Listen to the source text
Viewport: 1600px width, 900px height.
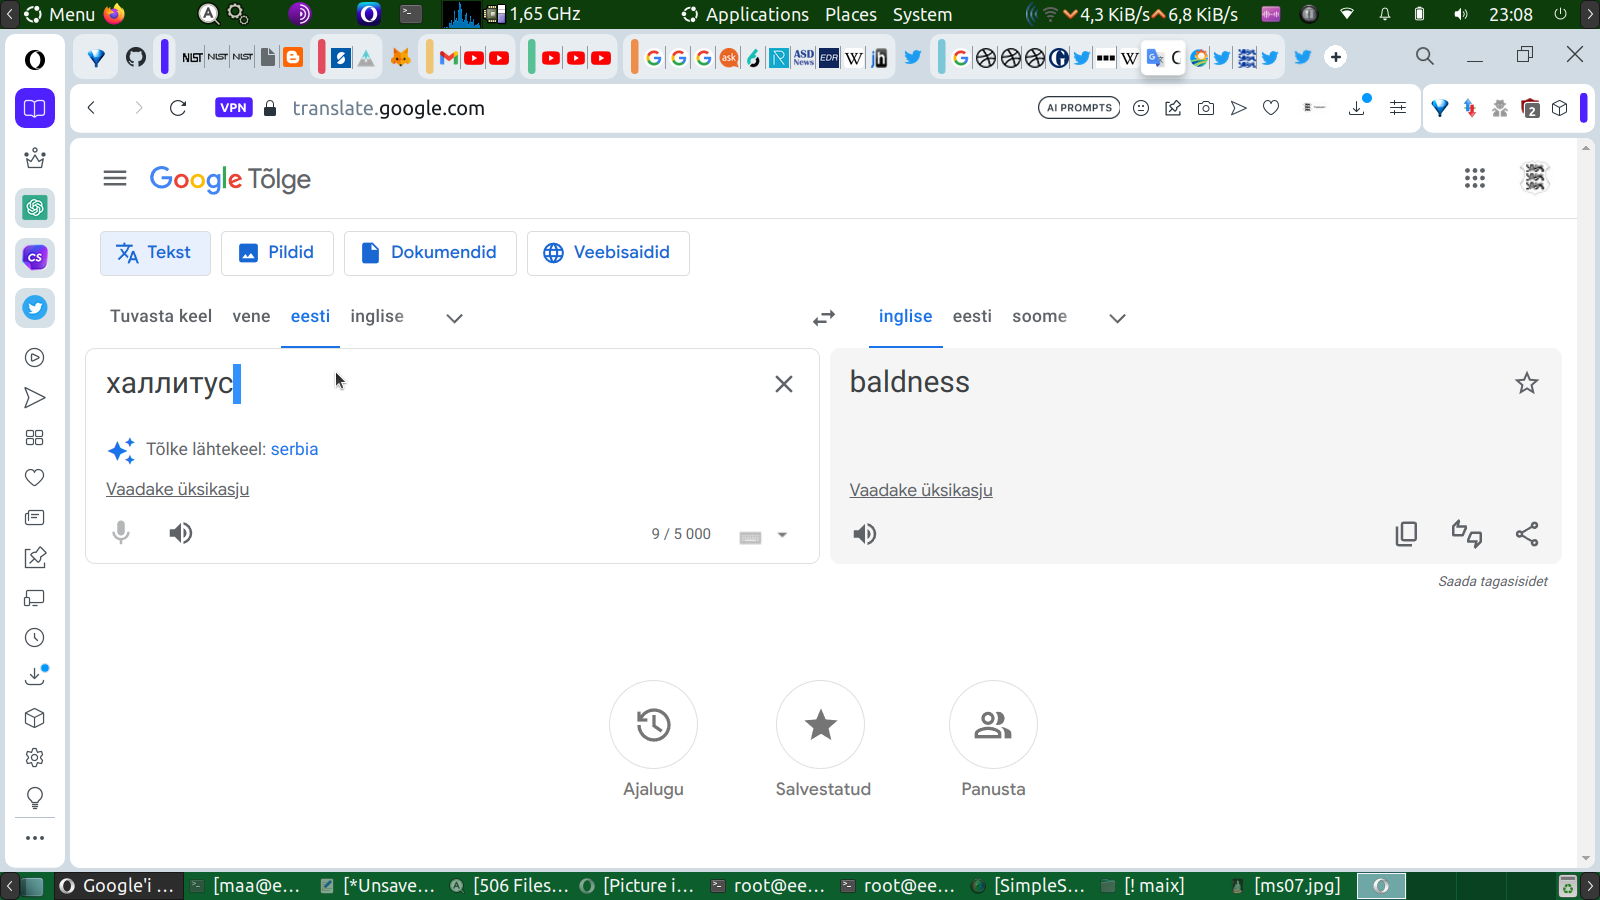[181, 533]
